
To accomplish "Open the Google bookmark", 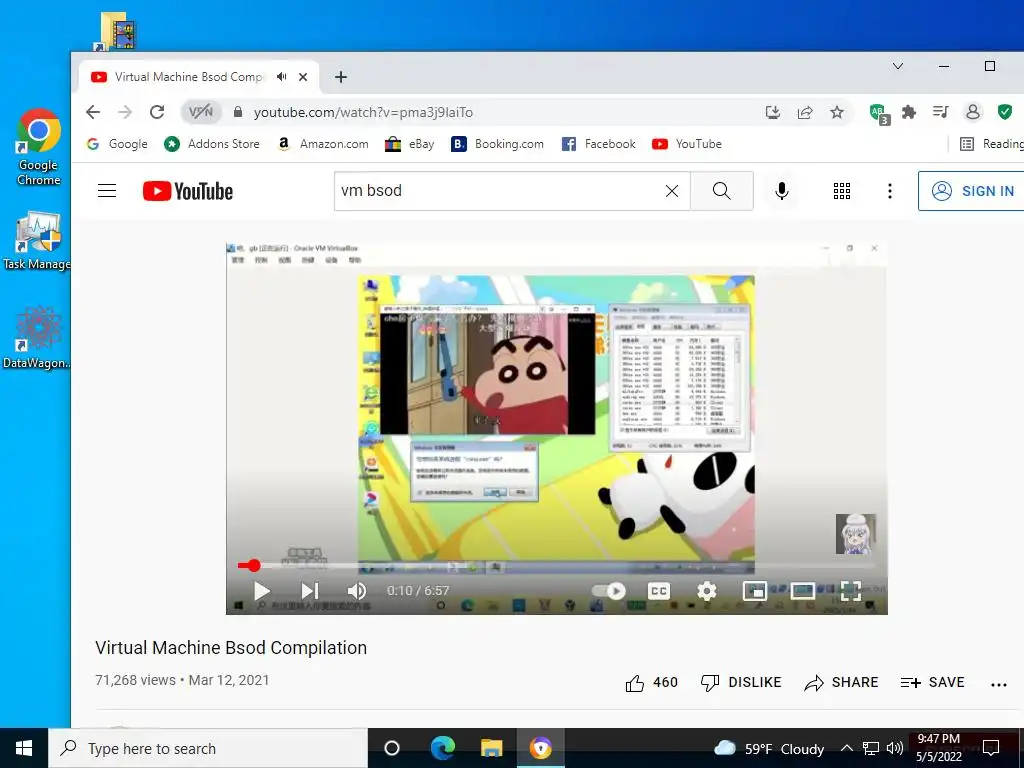I will 118,144.
